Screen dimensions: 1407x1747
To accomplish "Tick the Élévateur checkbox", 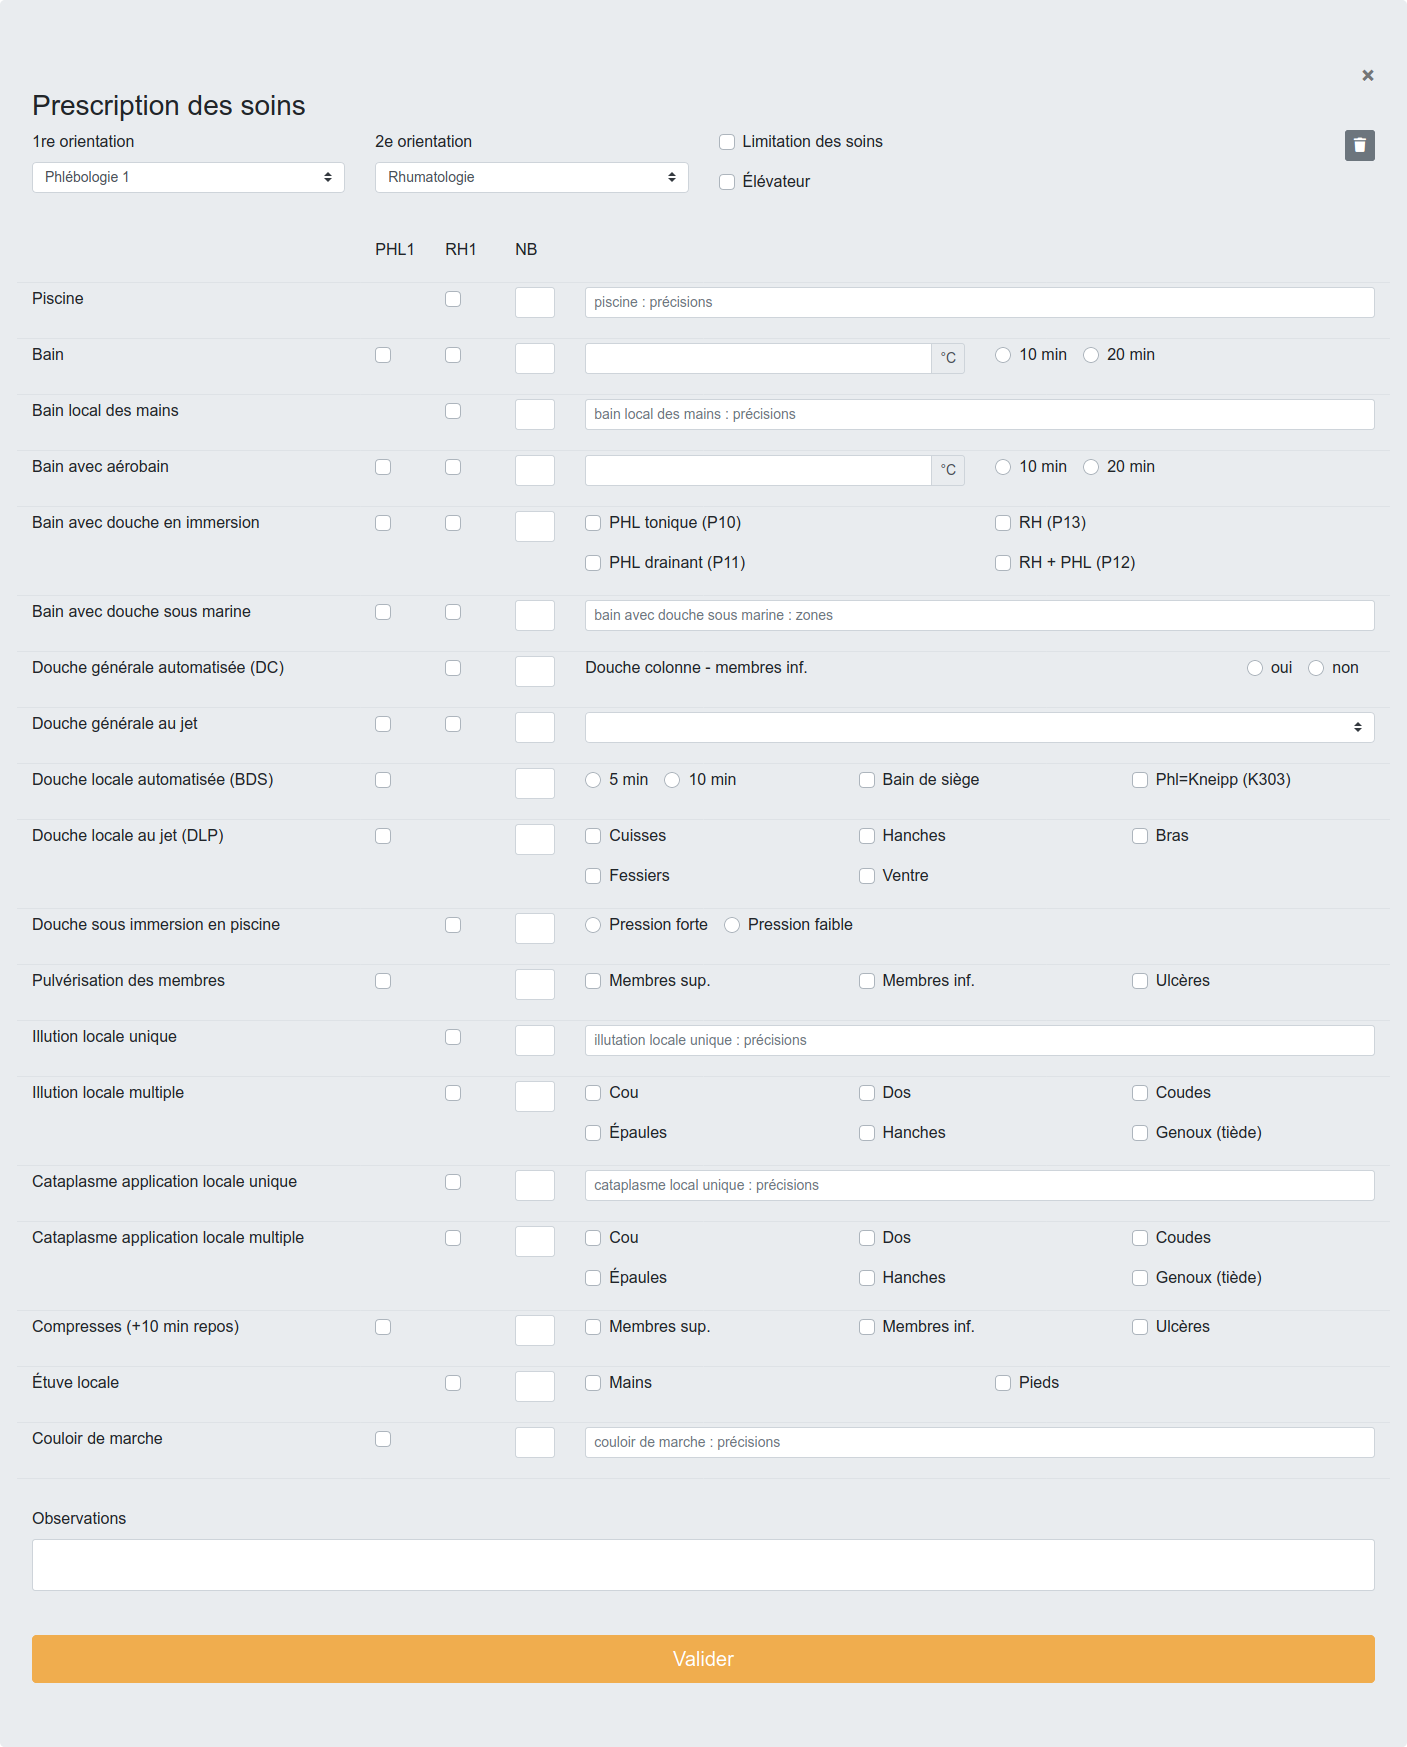I will pos(727,182).
